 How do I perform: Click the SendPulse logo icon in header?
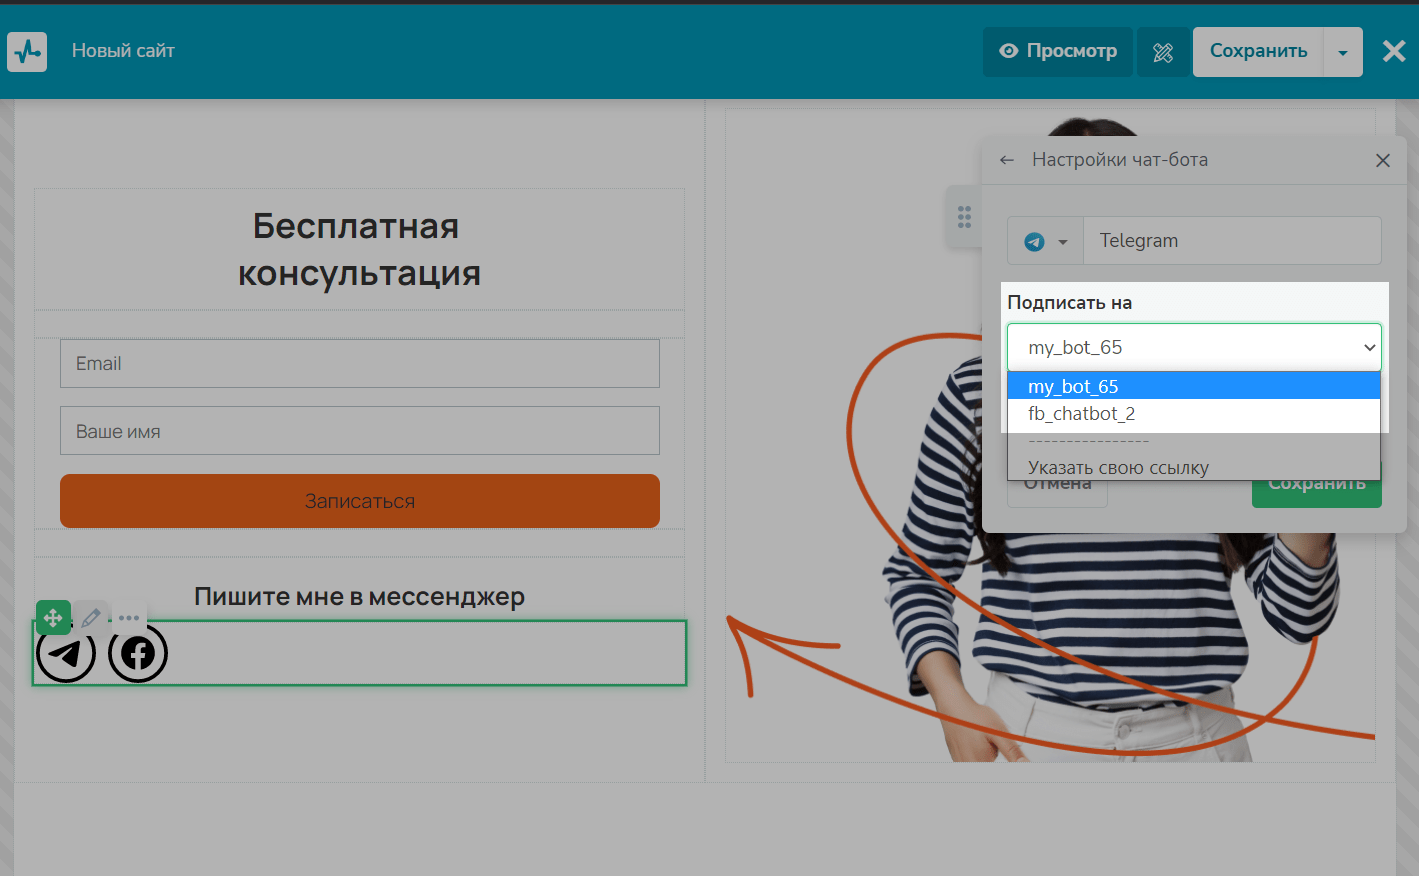tap(27, 51)
